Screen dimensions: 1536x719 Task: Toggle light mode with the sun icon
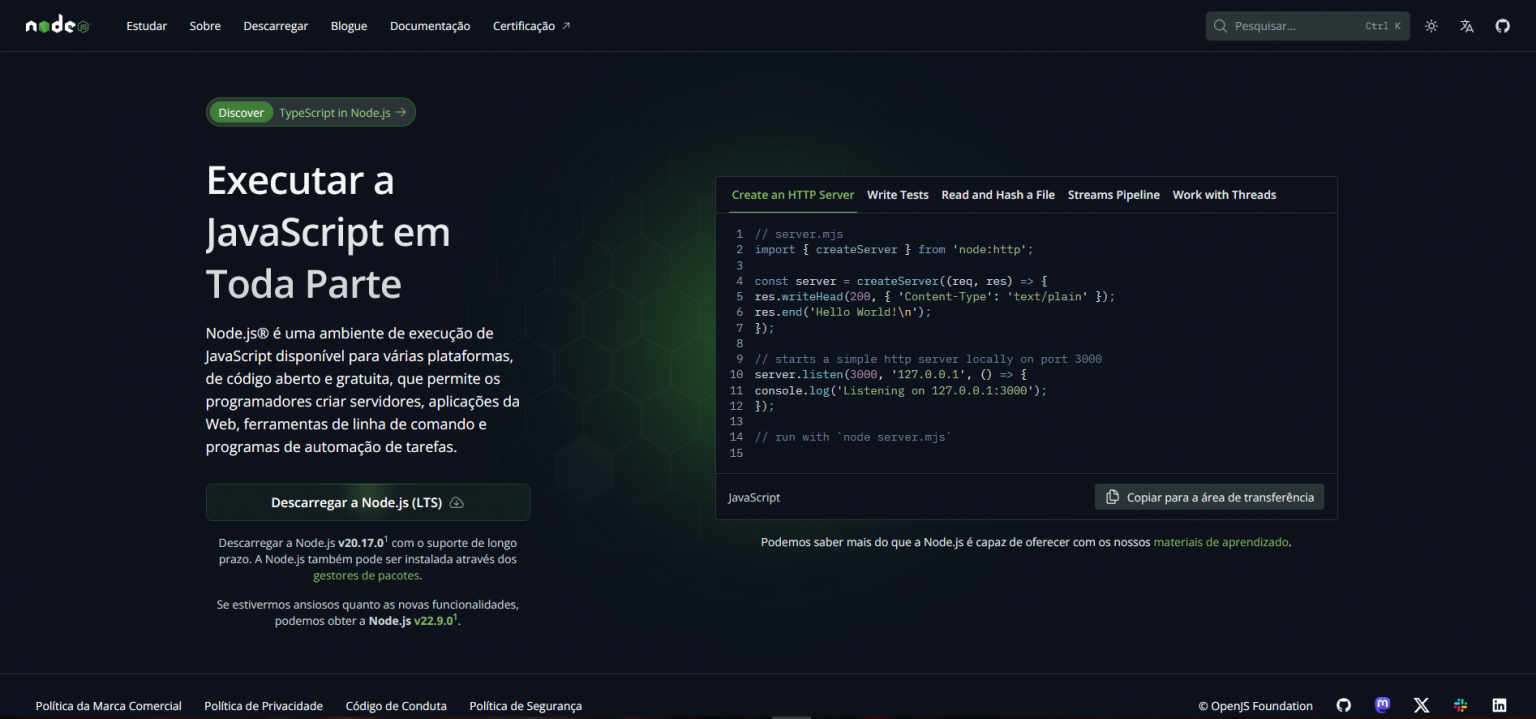(1430, 25)
